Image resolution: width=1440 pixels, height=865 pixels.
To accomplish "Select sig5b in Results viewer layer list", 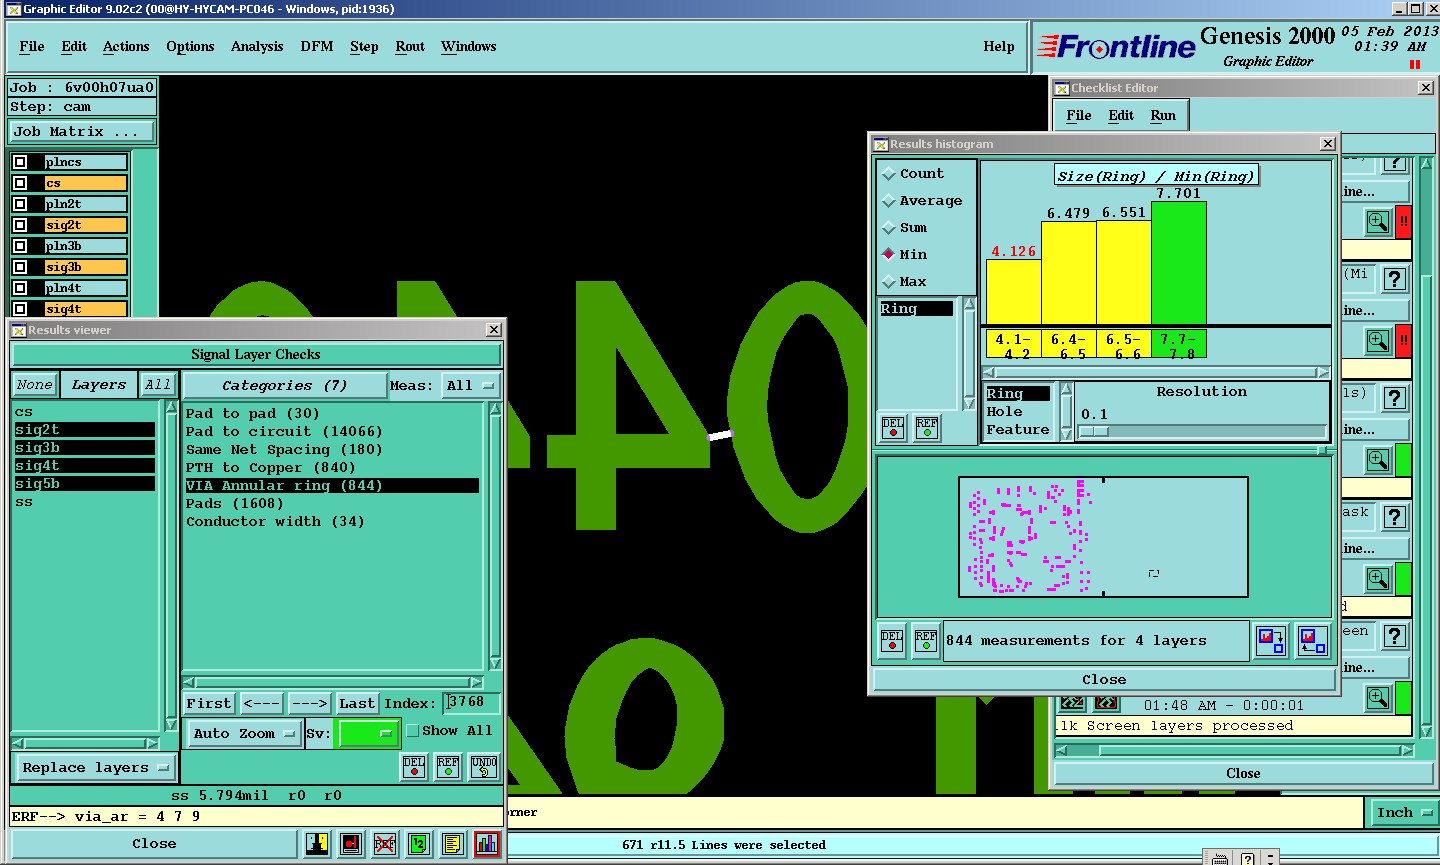I will click(84, 483).
